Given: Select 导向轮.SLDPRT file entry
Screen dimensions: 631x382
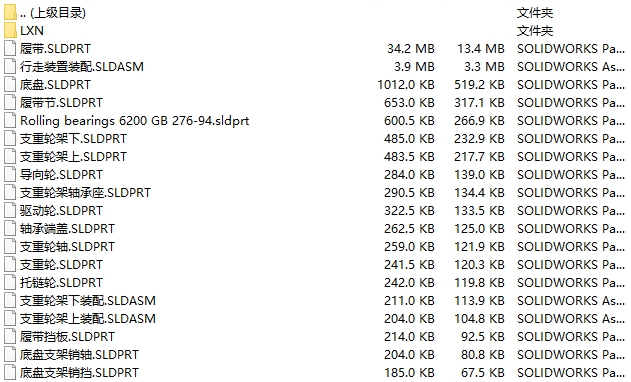Looking at the screenshot, I should tap(62, 175).
